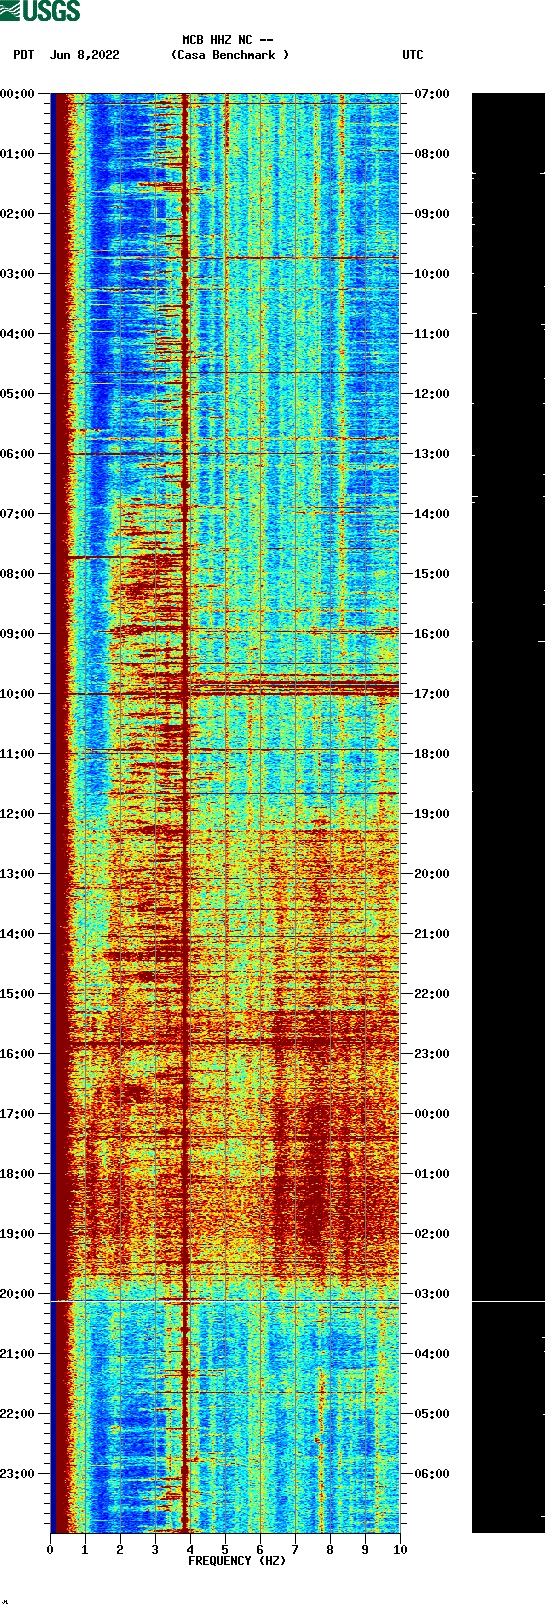This screenshot has width=552, height=1613.
Task: Click the USGS logo
Action: (40, 11)
